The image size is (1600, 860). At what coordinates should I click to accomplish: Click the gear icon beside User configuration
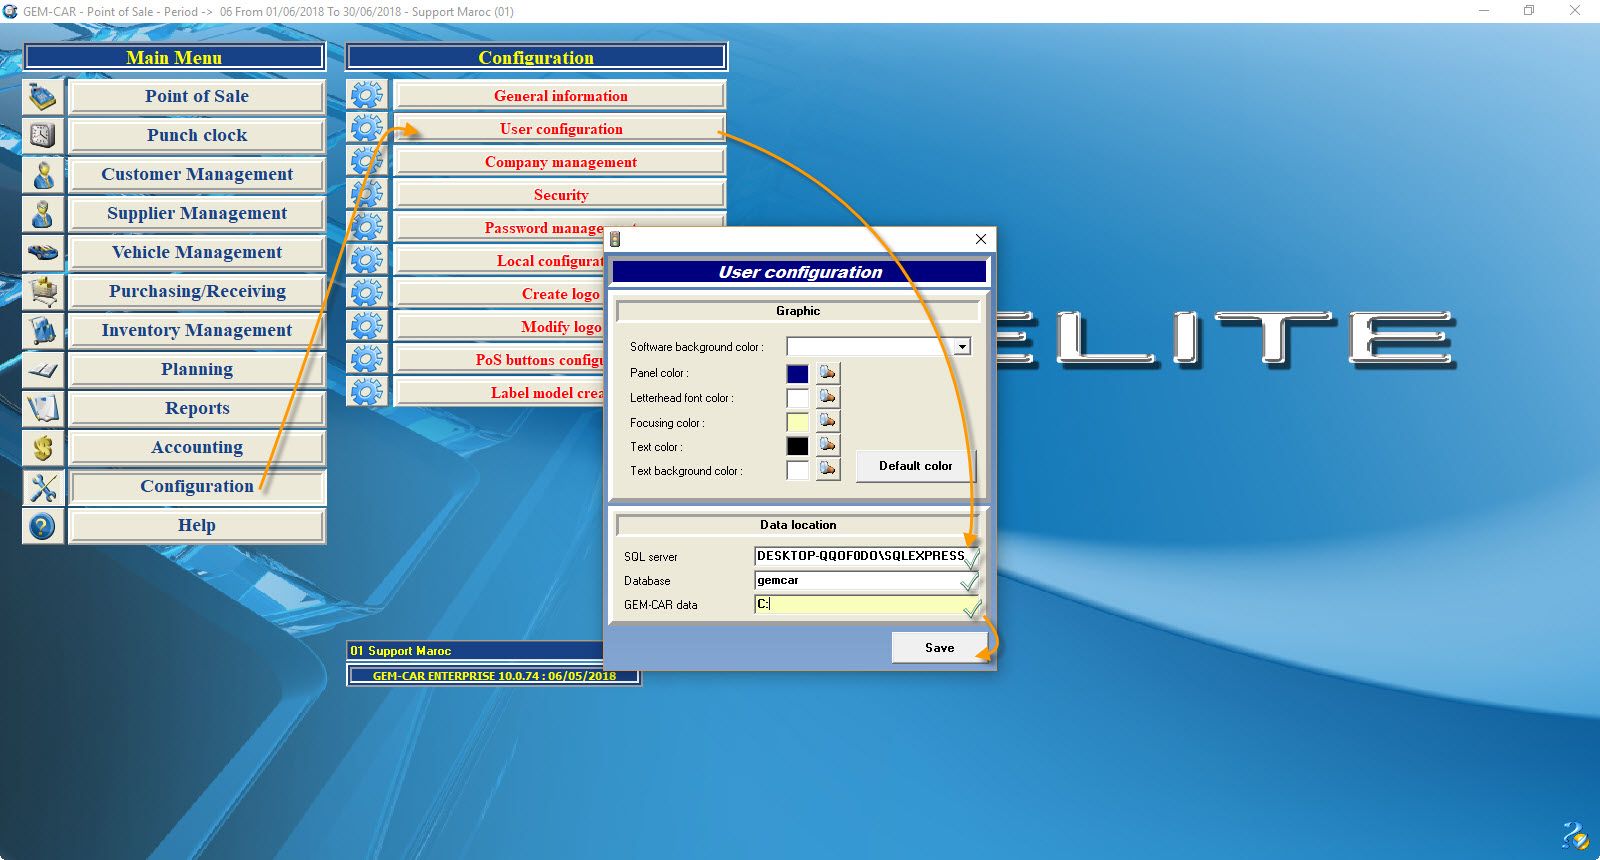tap(367, 128)
